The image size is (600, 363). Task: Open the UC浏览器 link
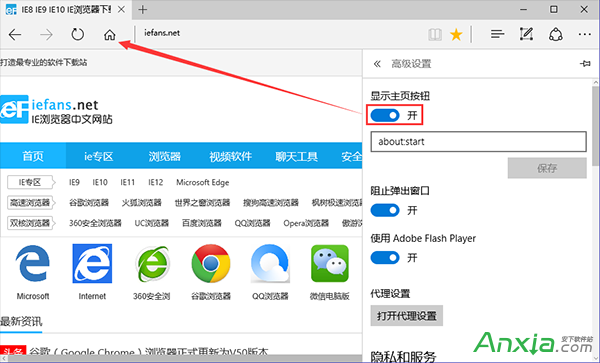(152, 223)
